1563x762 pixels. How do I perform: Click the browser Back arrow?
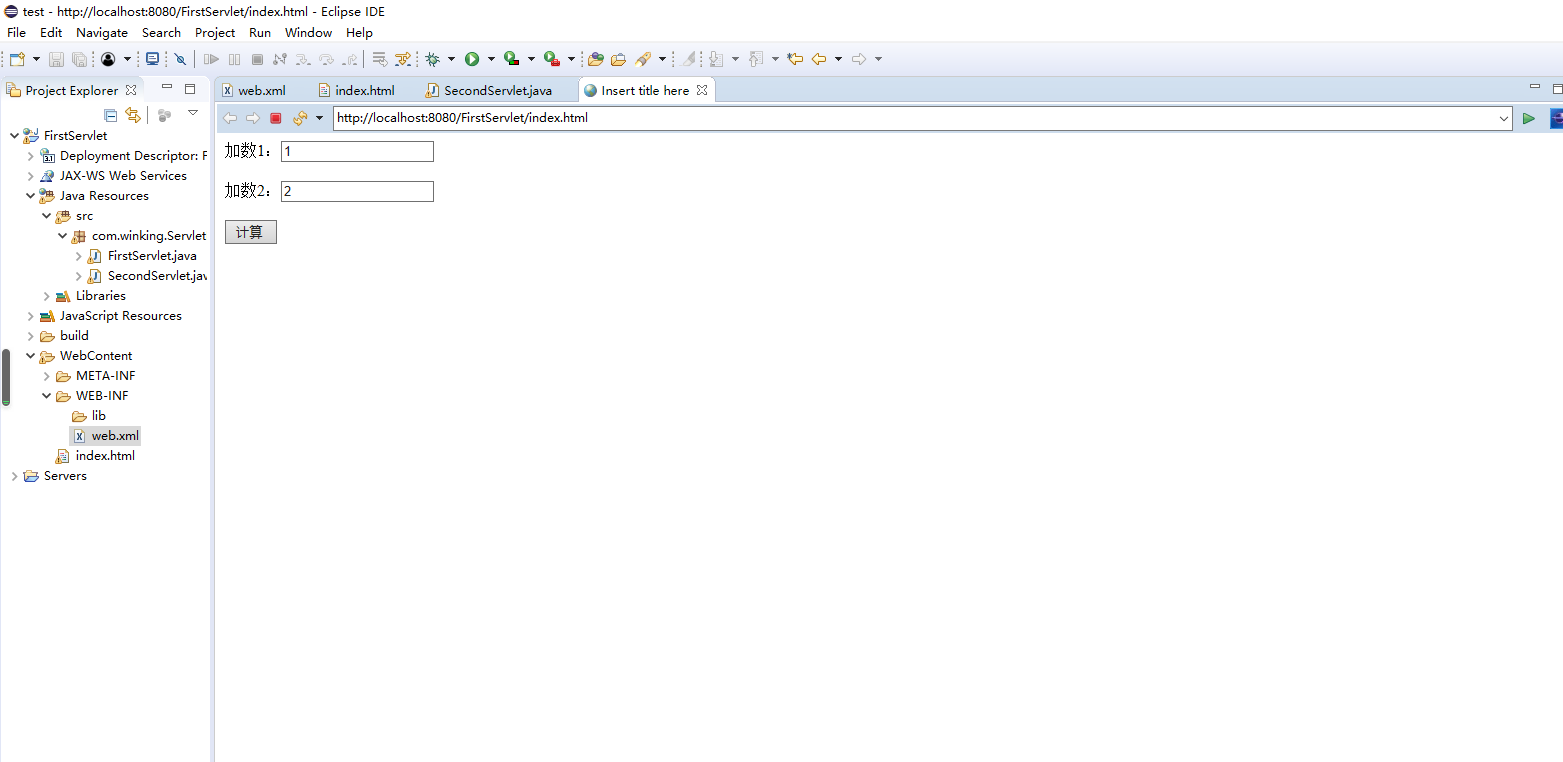(x=230, y=118)
